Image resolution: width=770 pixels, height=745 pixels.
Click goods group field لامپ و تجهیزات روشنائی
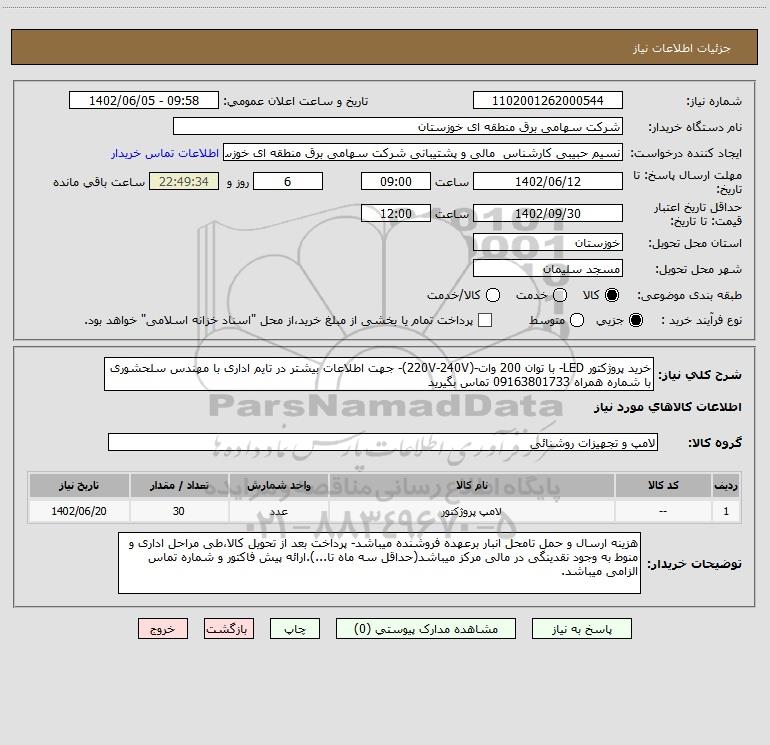383,442
